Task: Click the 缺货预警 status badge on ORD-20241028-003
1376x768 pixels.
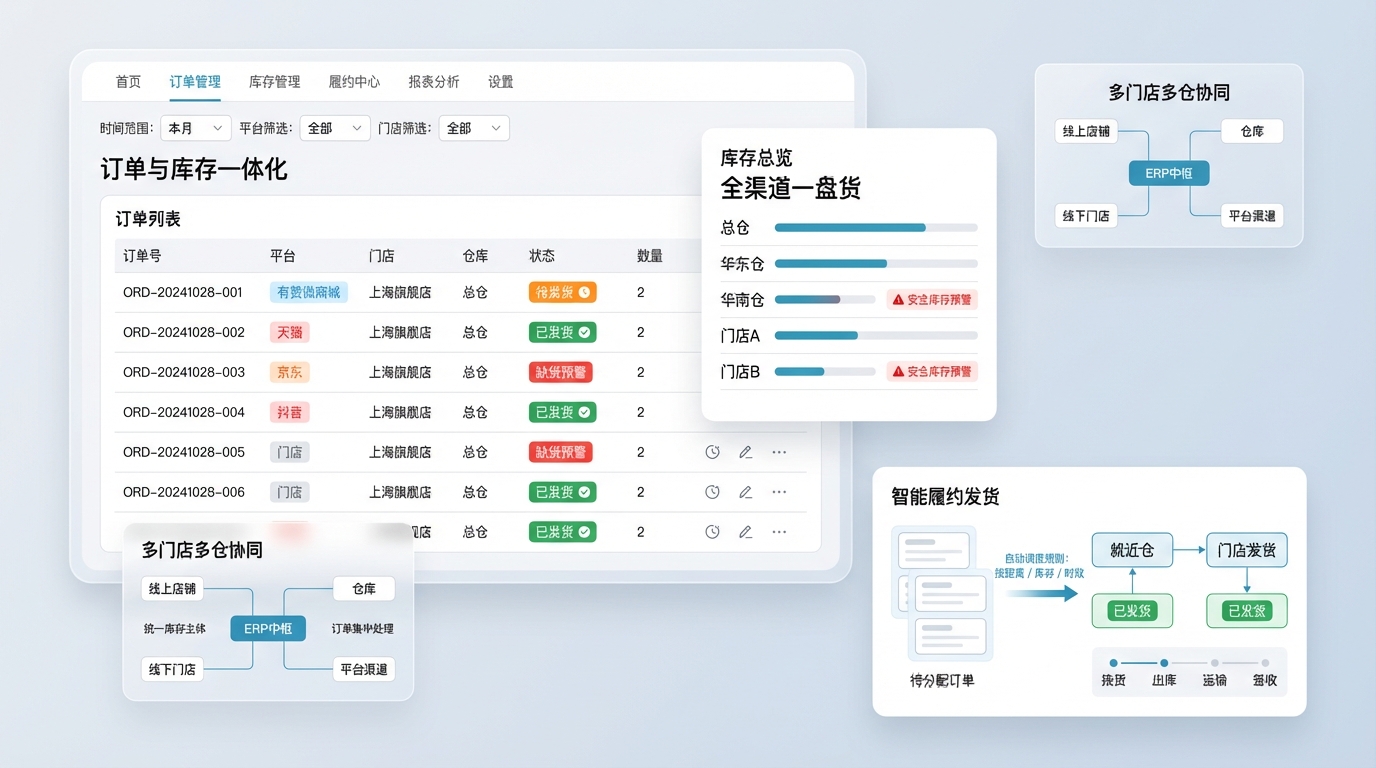Action: coord(562,372)
